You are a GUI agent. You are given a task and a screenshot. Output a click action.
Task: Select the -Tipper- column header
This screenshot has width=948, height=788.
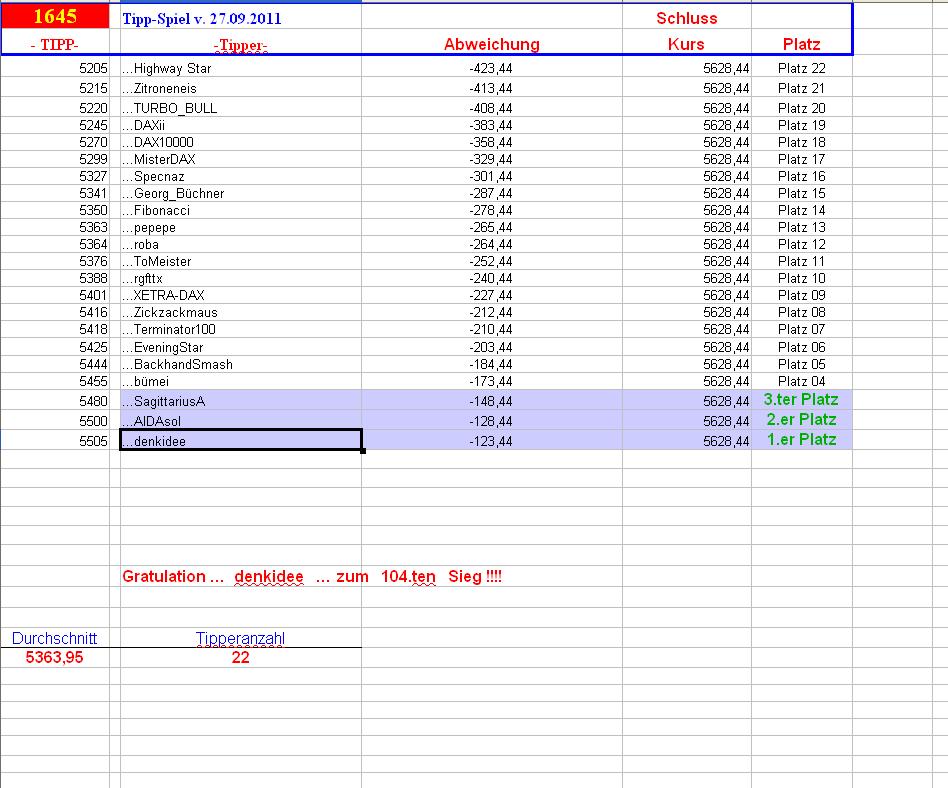pyautogui.click(x=240, y=44)
